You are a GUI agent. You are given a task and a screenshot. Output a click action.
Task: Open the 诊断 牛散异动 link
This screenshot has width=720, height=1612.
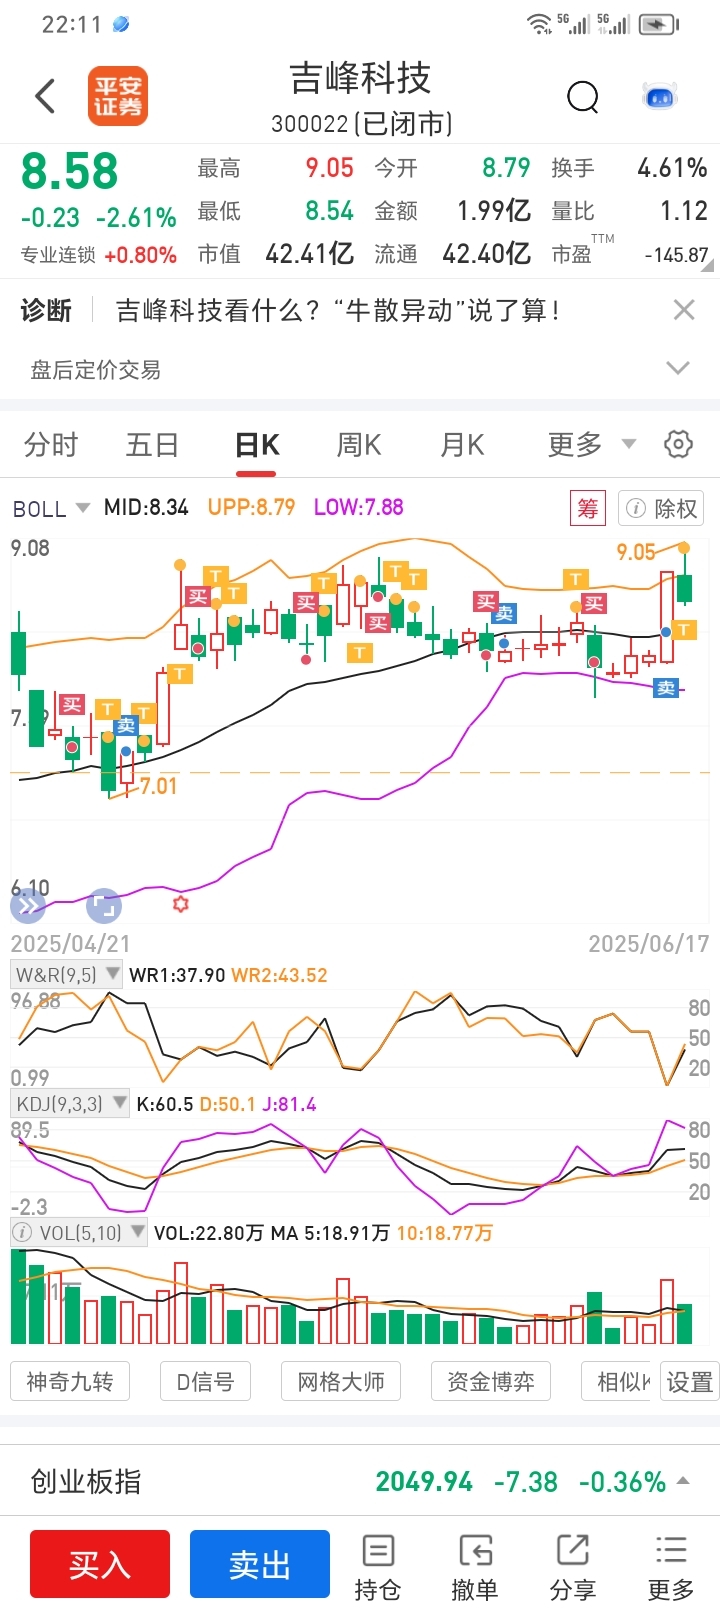338,310
